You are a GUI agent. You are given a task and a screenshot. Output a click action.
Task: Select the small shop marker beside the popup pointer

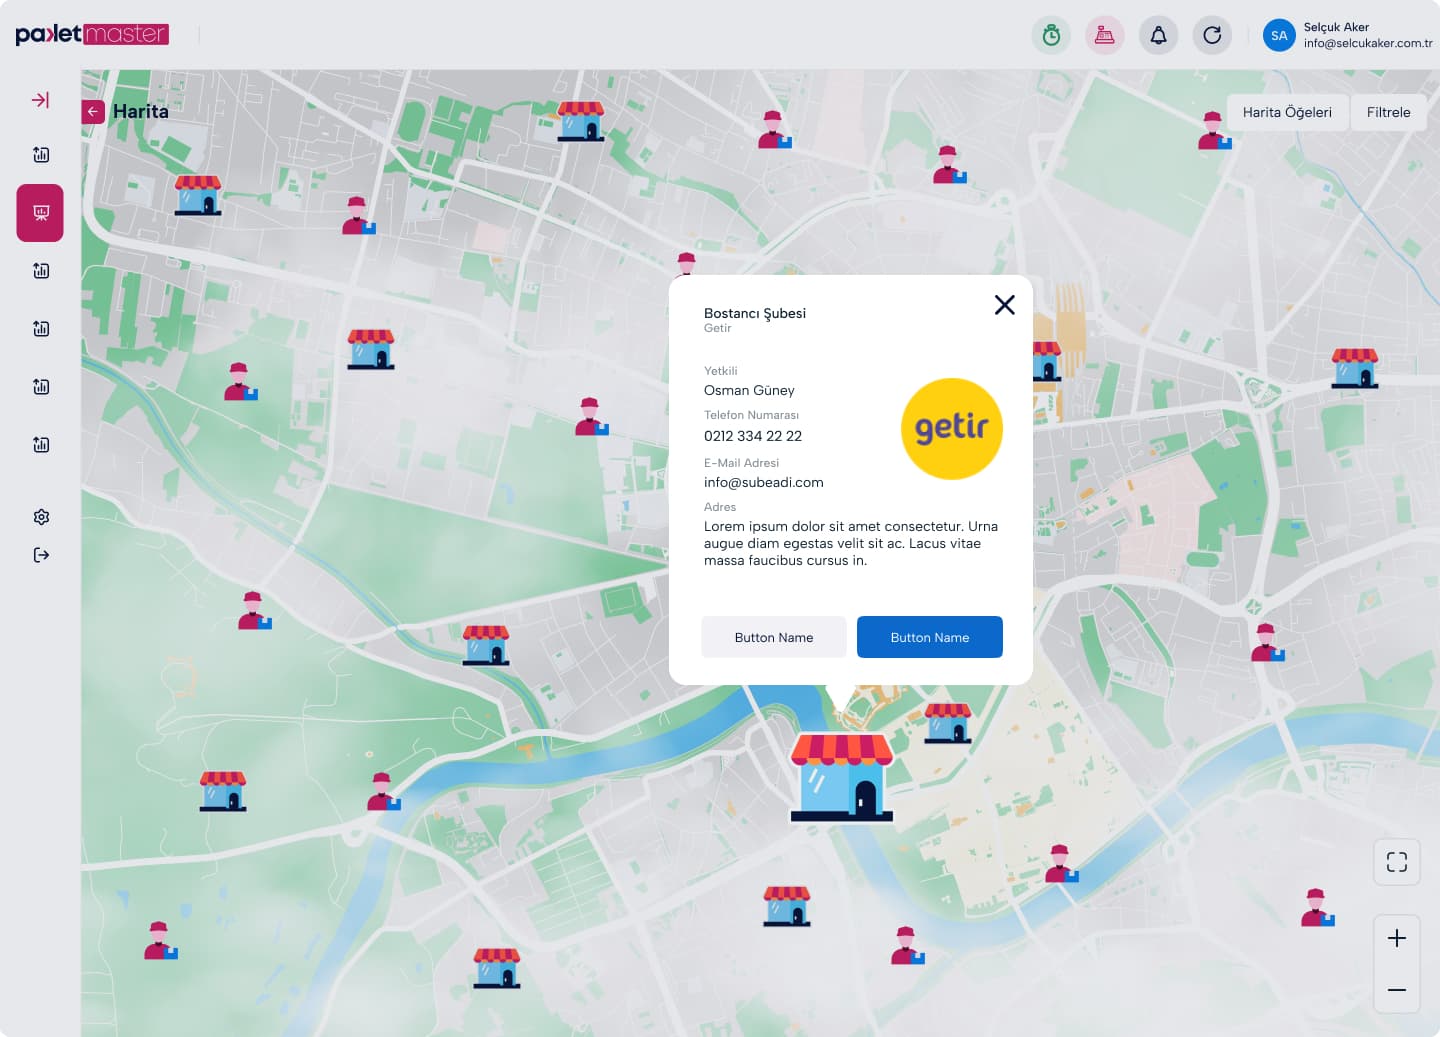(948, 722)
